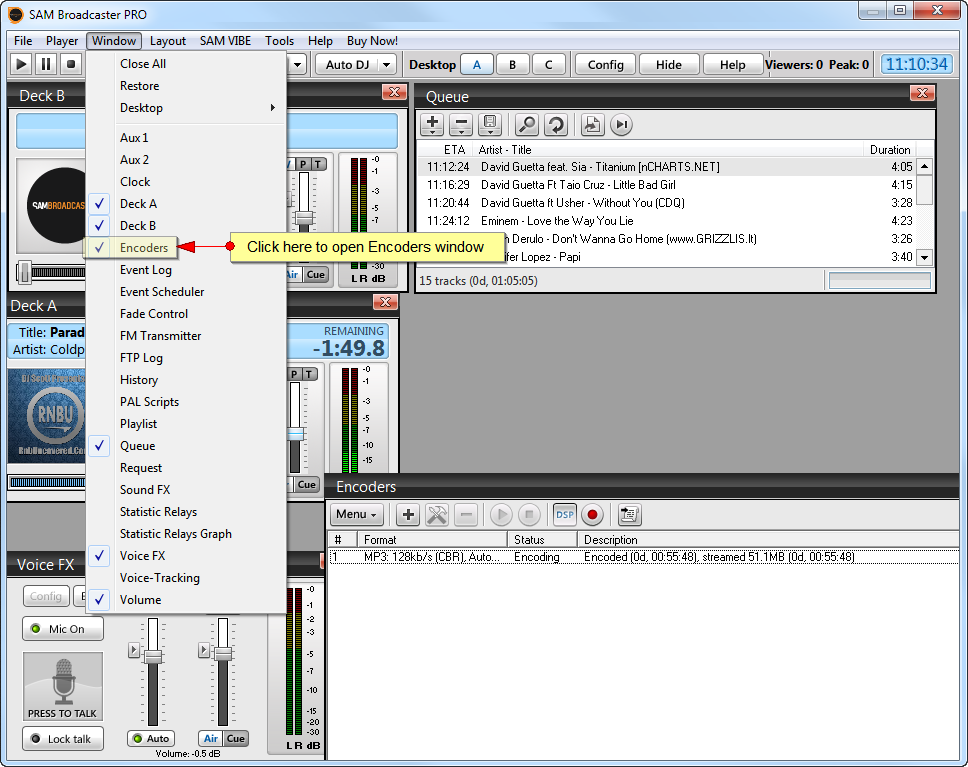Add a new encoder with the plus icon

408,515
